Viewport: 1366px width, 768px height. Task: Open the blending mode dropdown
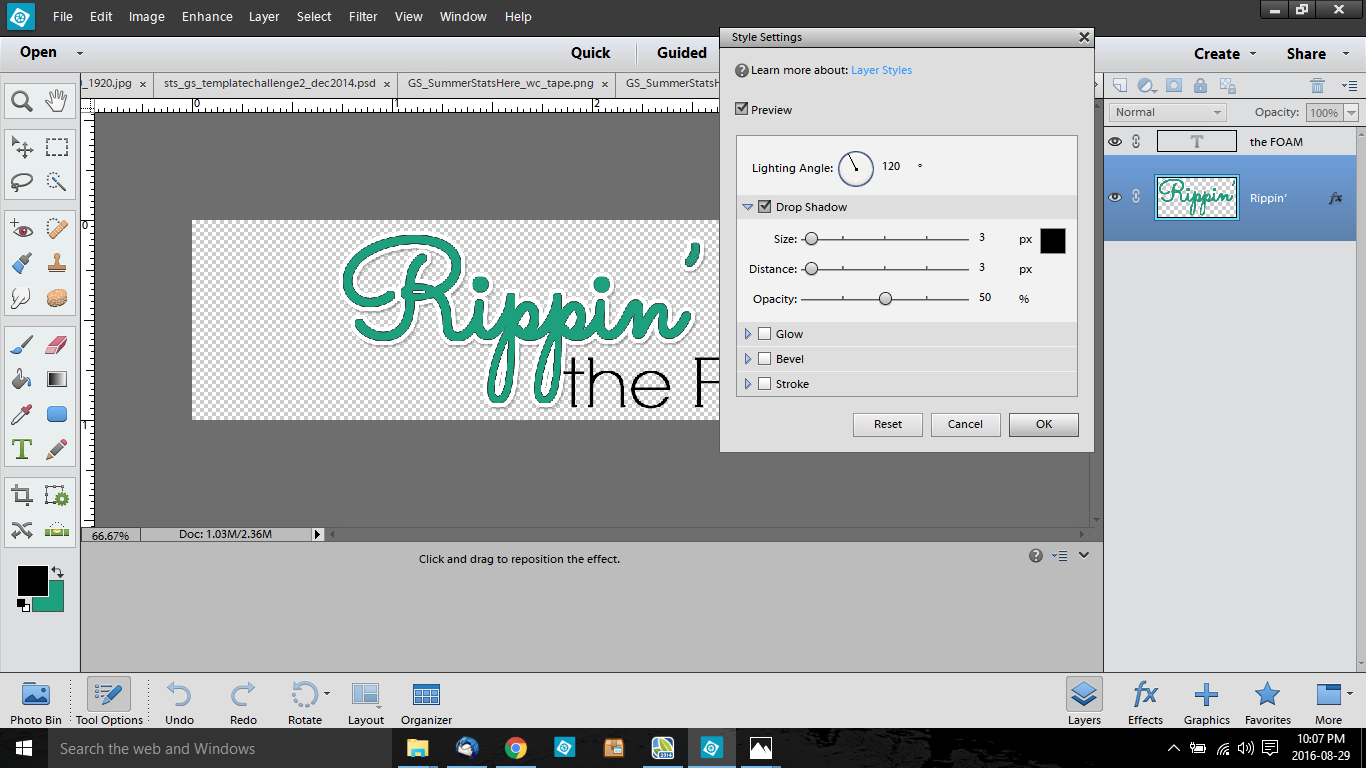pos(1166,111)
